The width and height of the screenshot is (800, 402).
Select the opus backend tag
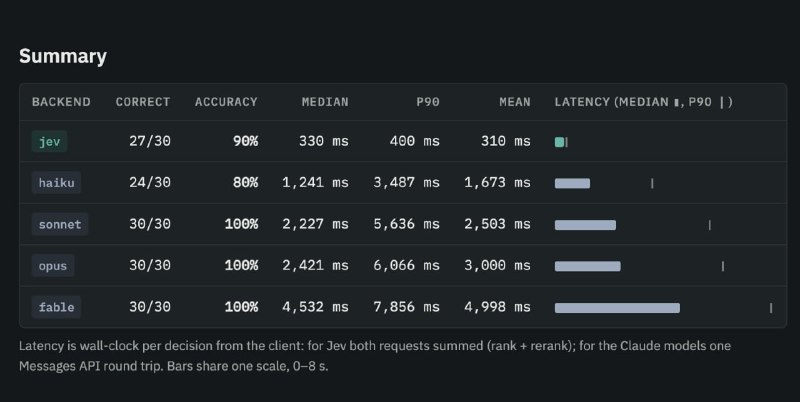pos(53,265)
